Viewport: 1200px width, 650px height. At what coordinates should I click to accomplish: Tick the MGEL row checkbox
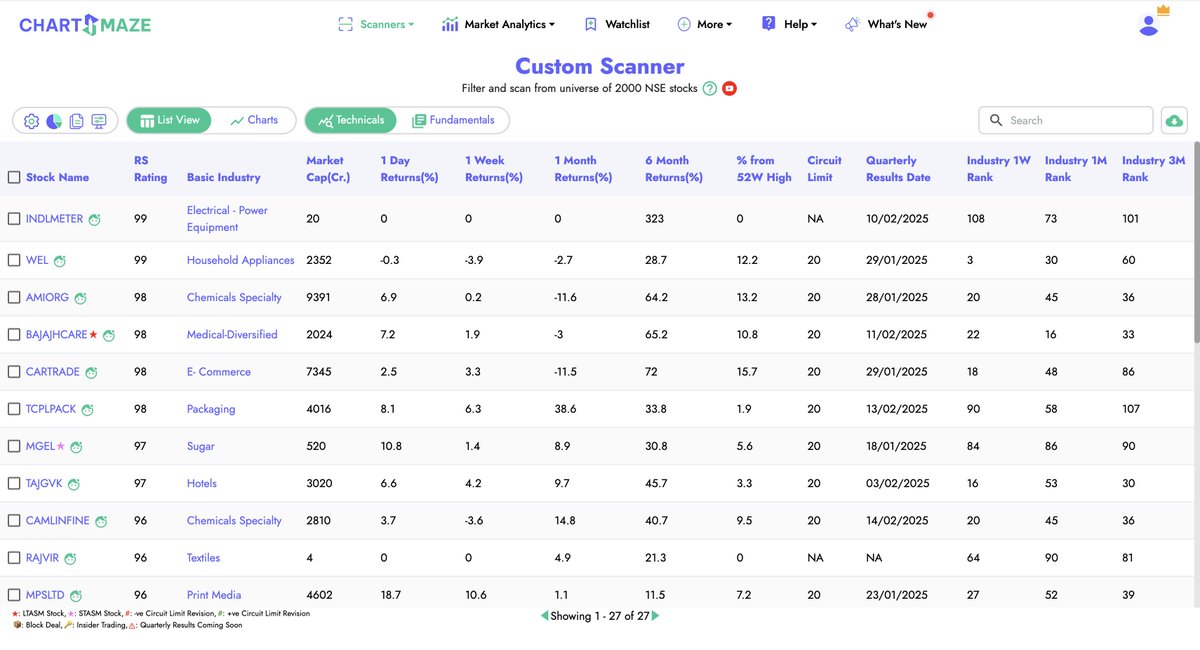point(14,446)
